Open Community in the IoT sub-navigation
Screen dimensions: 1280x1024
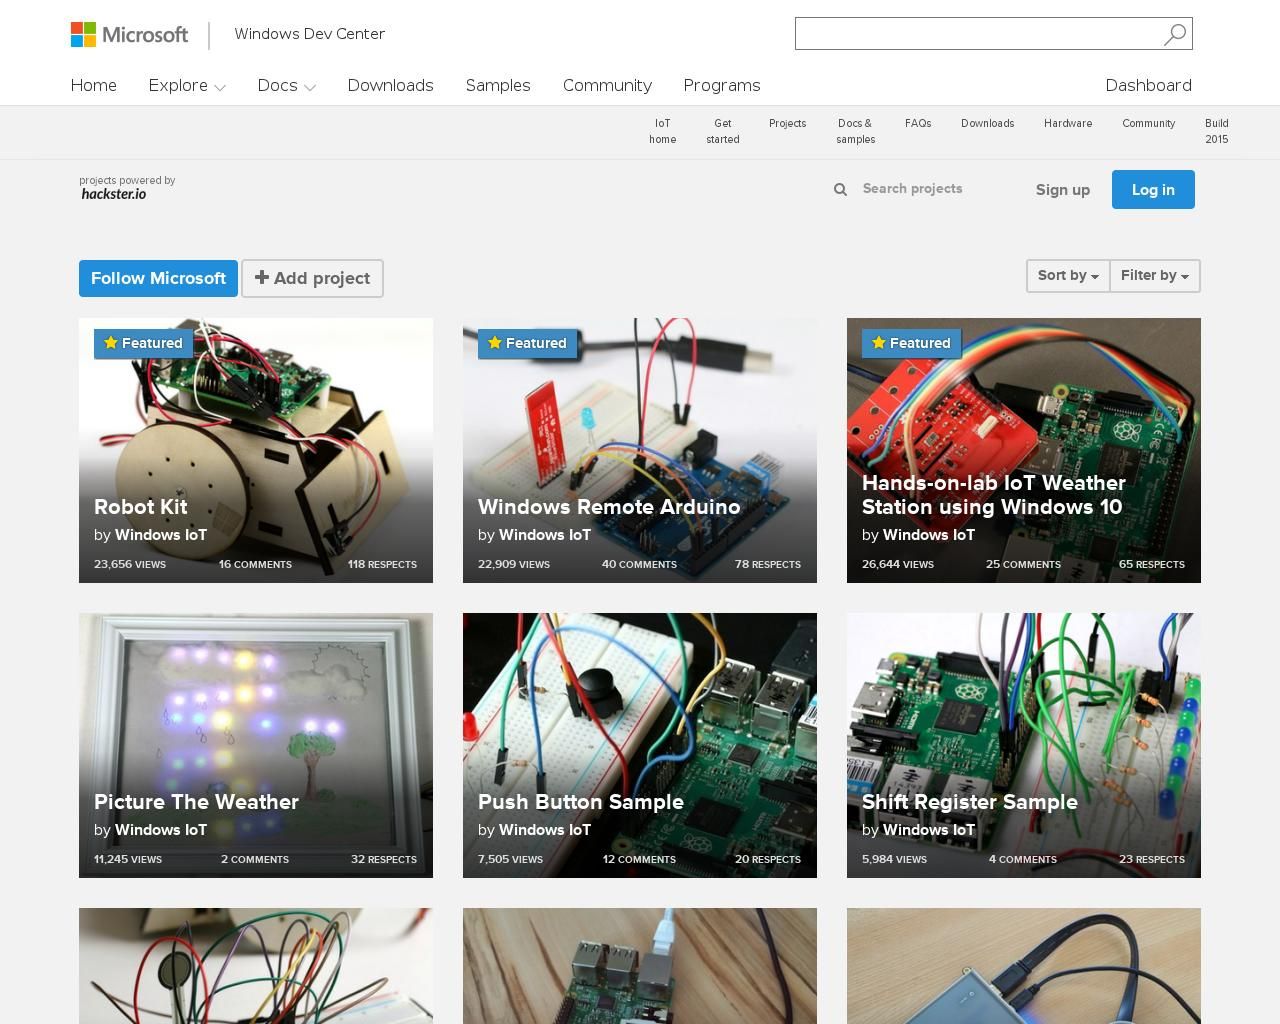click(1148, 123)
